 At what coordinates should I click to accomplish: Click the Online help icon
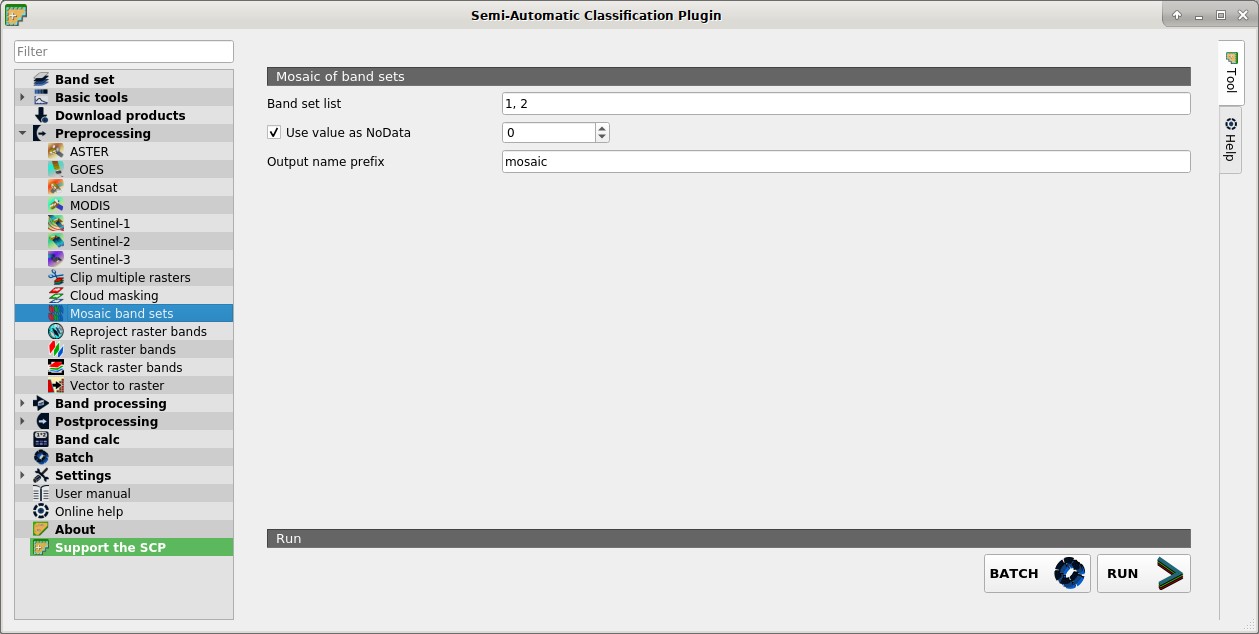pyautogui.click(x=41, y=511)
